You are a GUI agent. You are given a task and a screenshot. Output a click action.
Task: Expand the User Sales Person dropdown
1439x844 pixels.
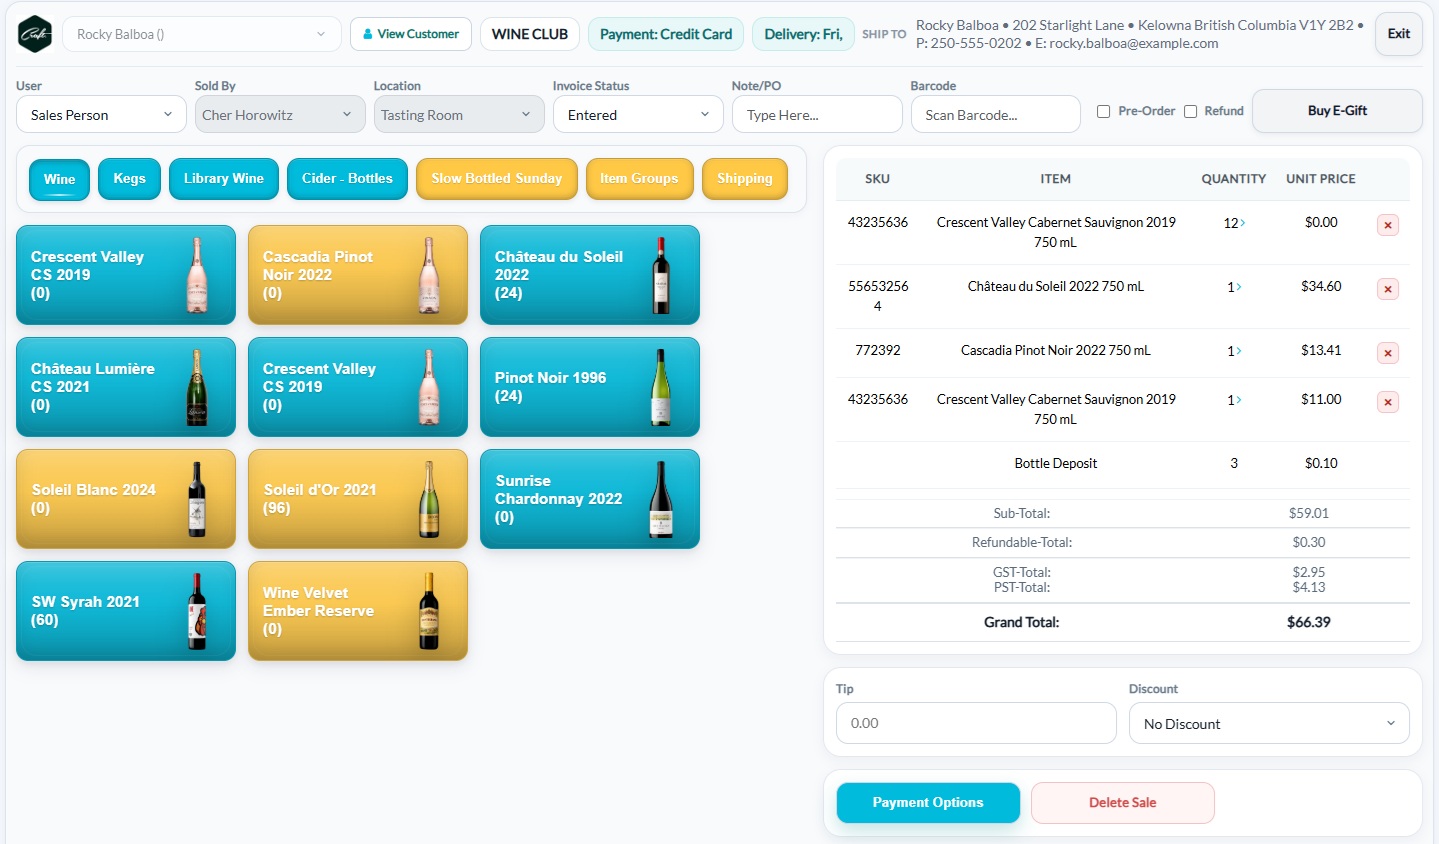click(101, 114)
